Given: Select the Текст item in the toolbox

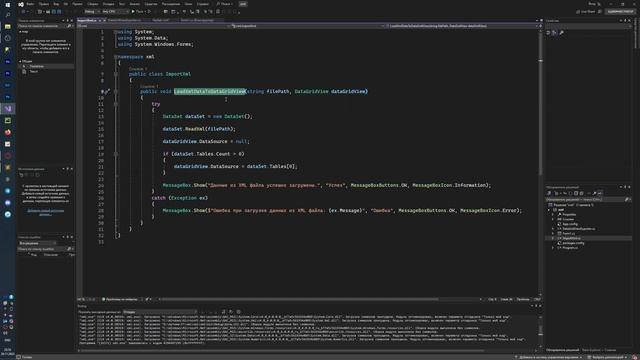Looking at the screenshot, I should coord(33,71).
